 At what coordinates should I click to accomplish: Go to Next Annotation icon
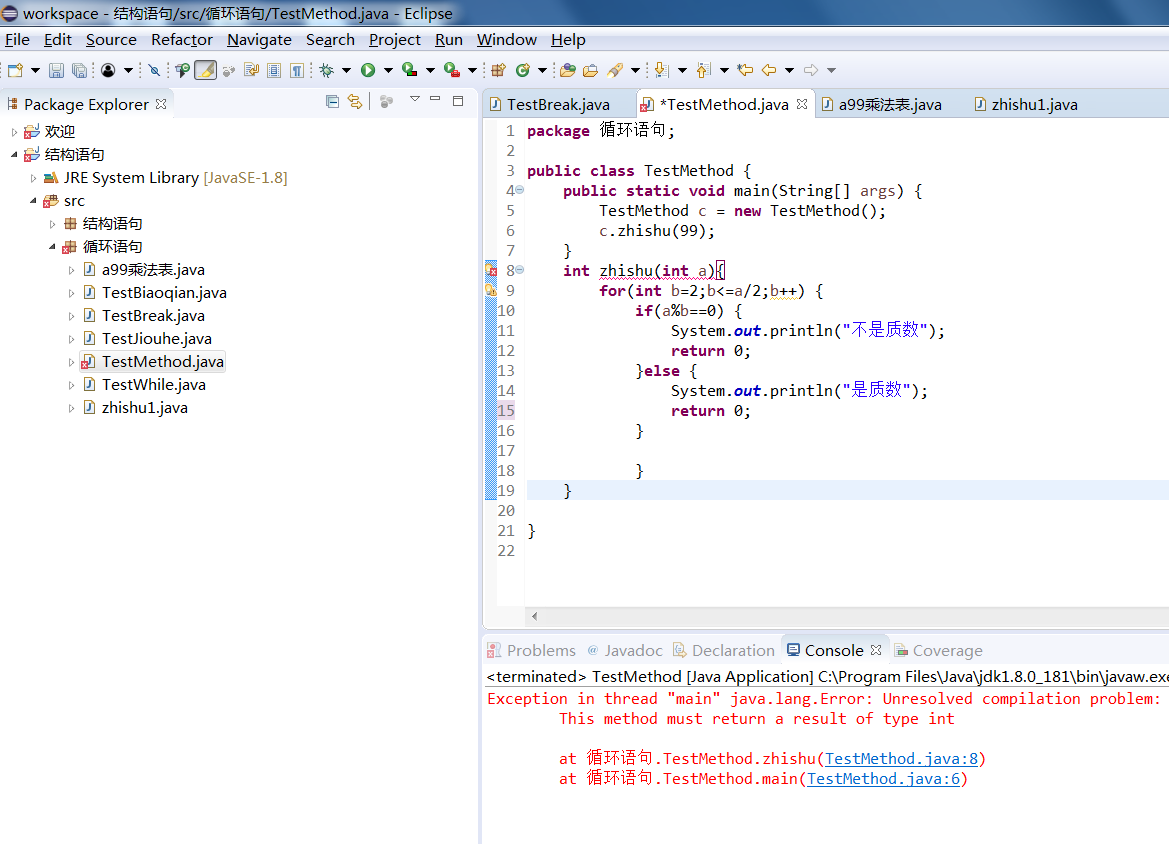point(661,70)
